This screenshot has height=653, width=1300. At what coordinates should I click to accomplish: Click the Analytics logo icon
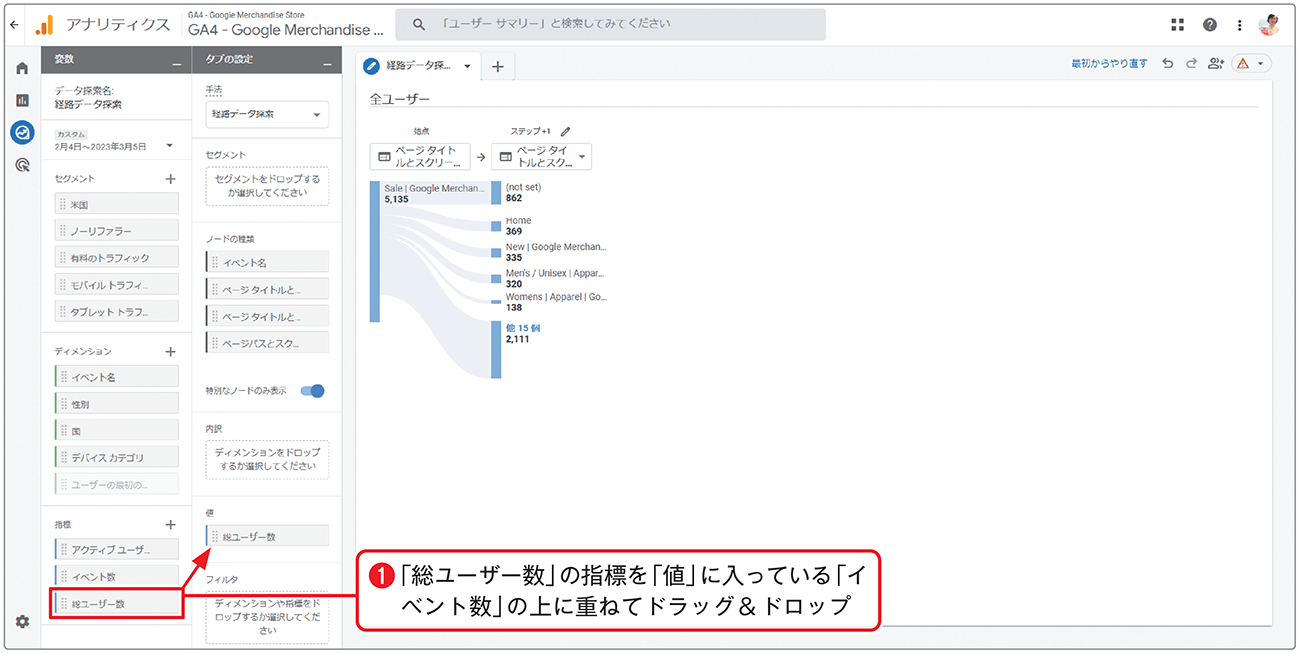coord(44,25)
